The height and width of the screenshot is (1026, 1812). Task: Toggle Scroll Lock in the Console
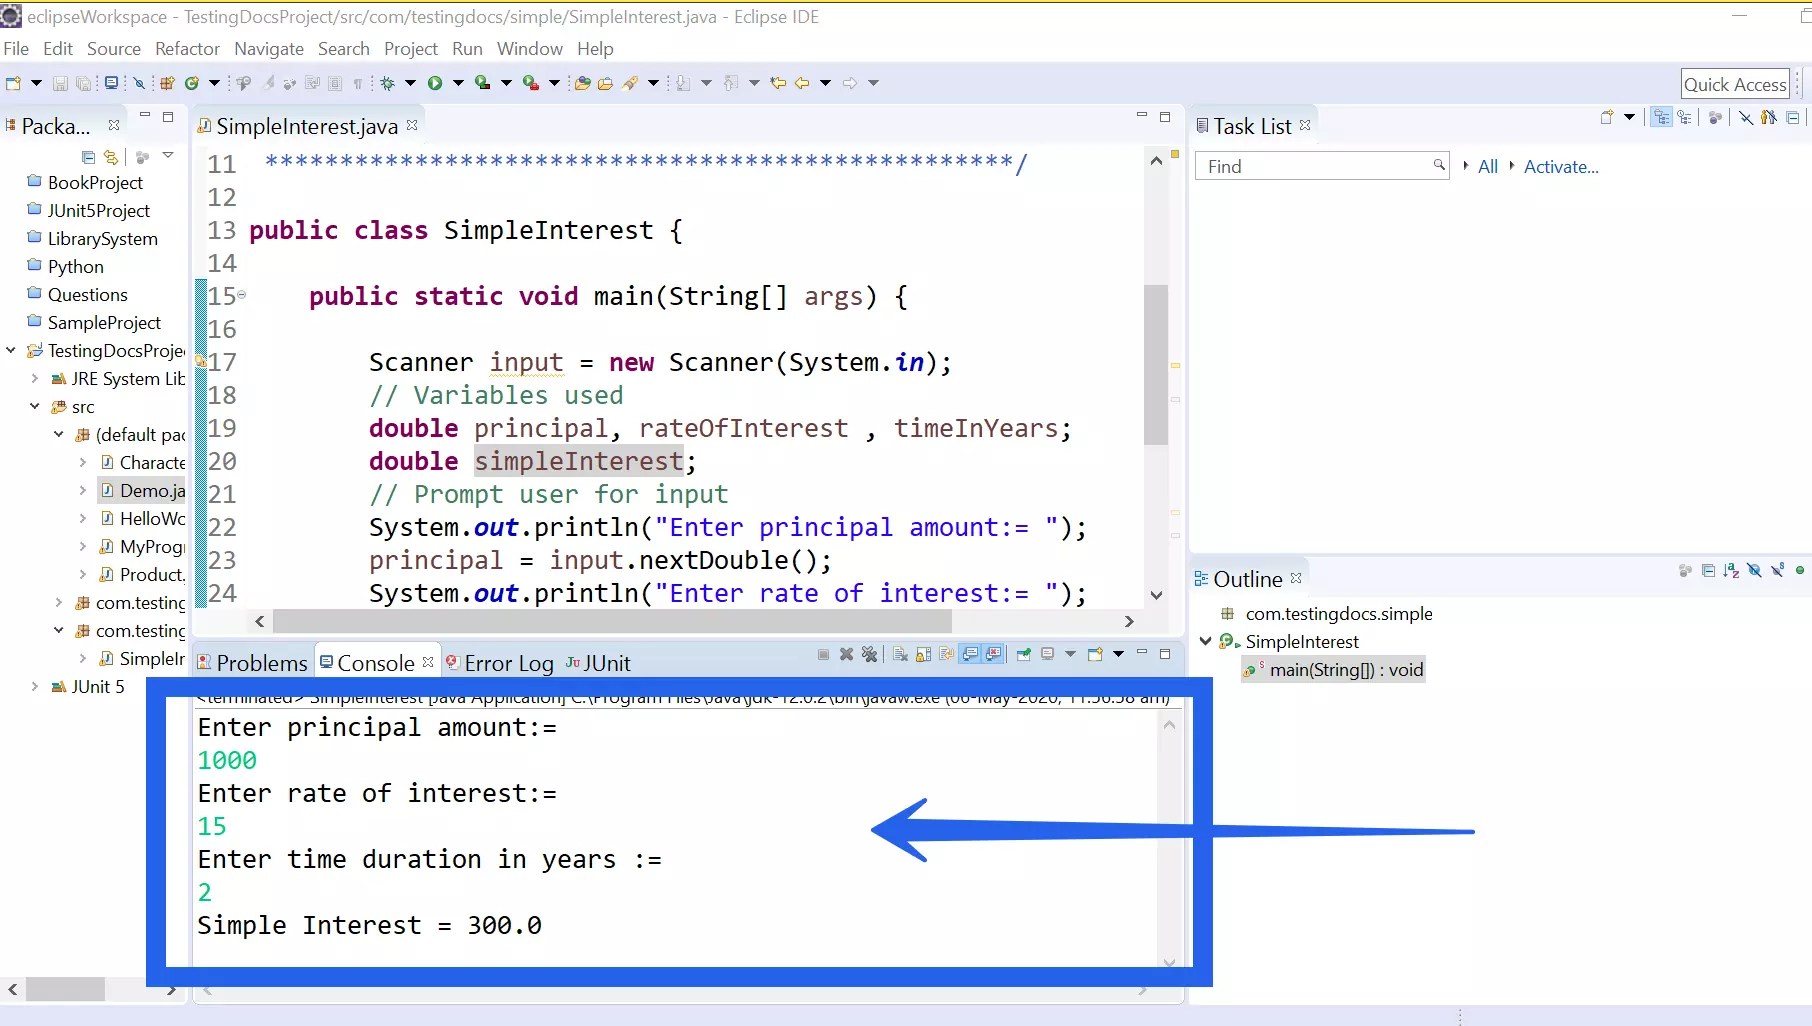pos(923,654)
